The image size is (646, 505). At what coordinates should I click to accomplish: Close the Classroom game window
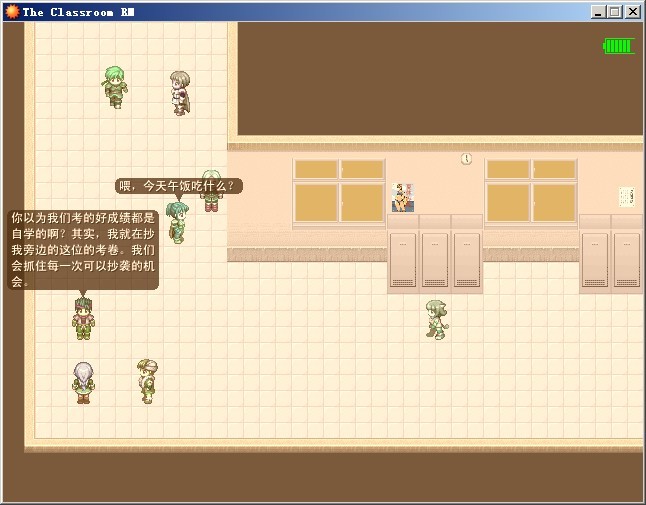click(x=632, y=12)
